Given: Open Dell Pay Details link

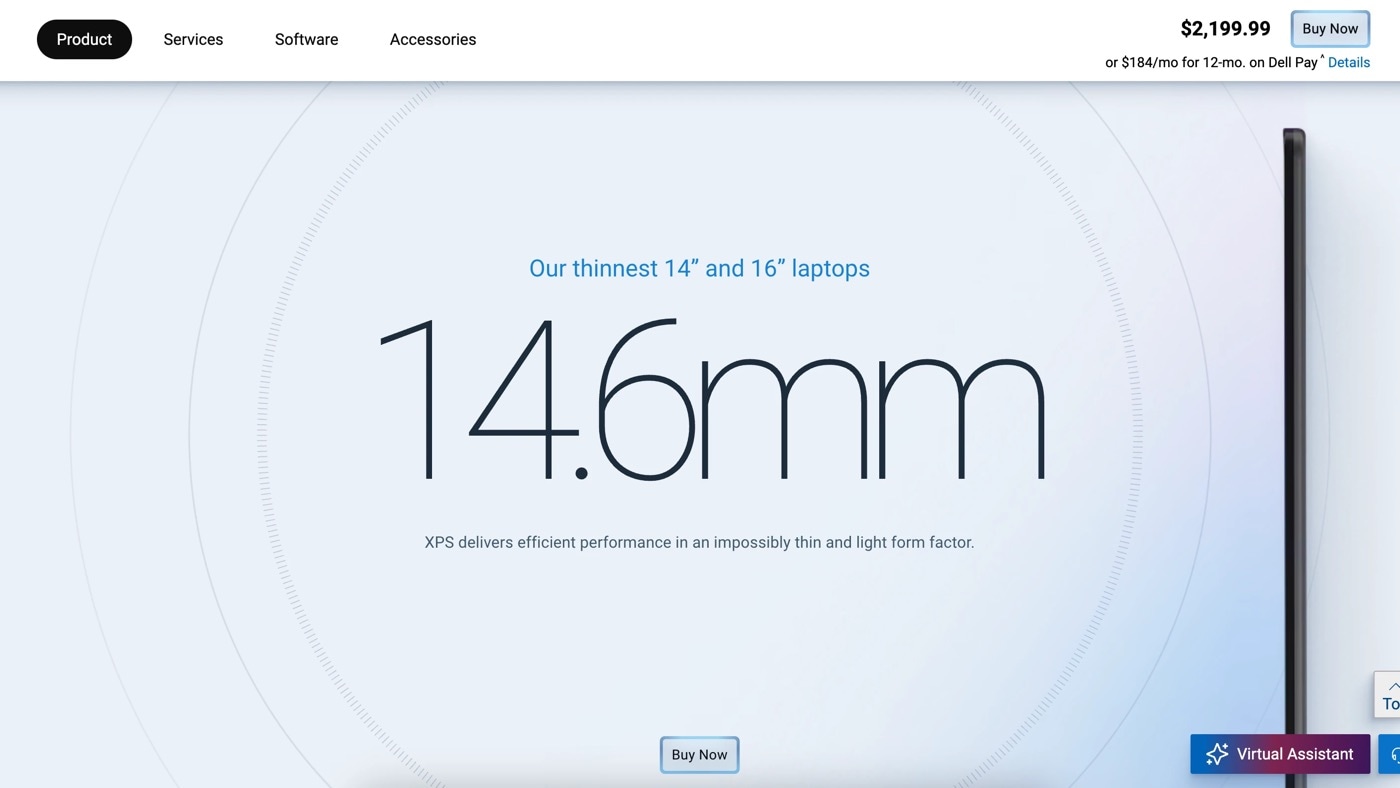Looking at the screenshot, I should click(1349, 62).
